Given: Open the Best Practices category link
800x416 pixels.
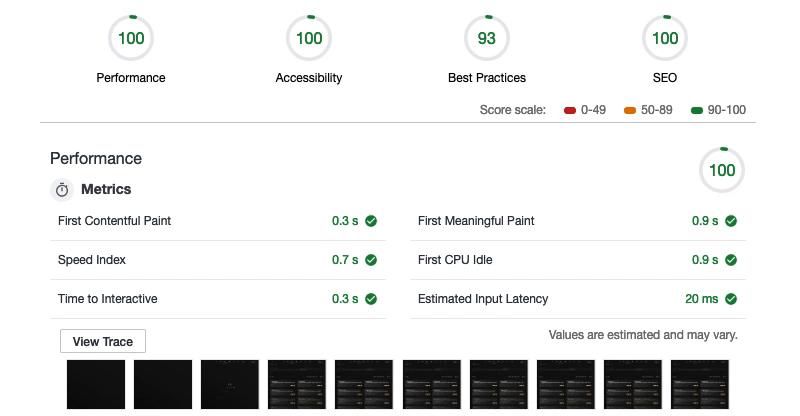Looking at the screenshot, I should (x=487, y=78).
